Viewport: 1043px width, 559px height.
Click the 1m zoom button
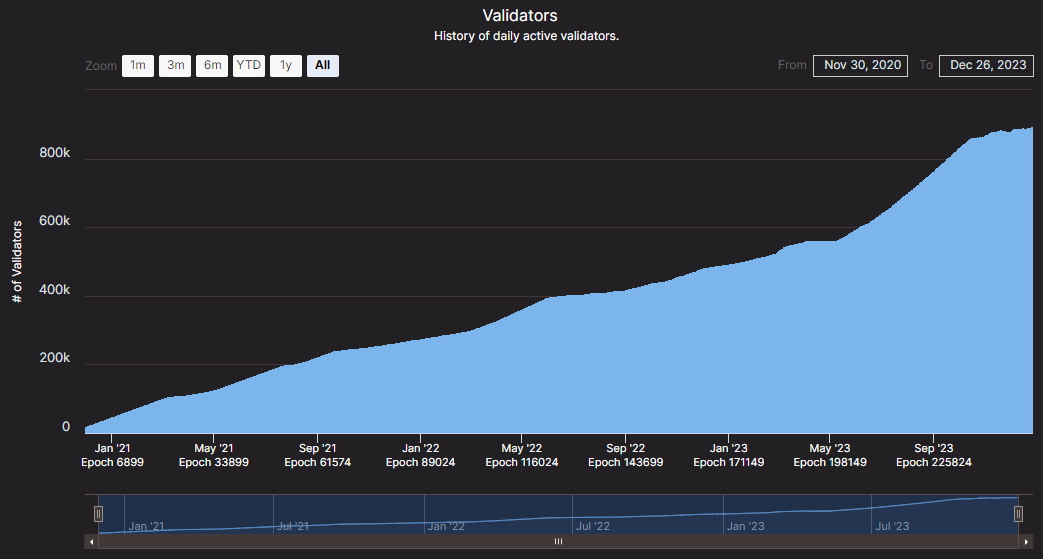click(138, 66)
